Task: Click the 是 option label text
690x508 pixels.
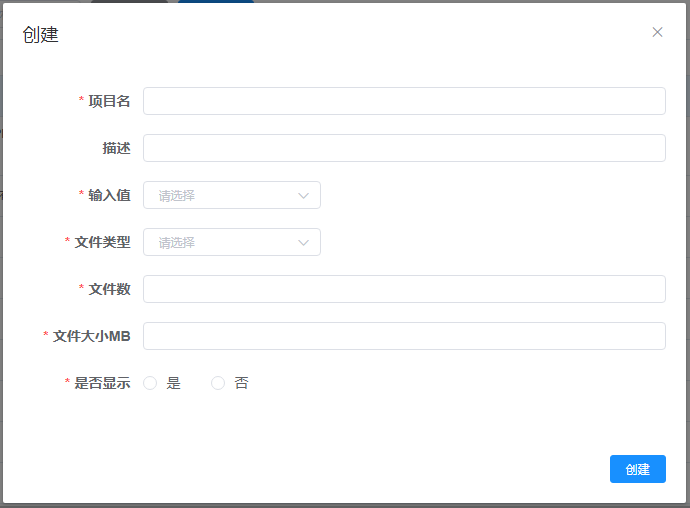Action: pos(174,383)
